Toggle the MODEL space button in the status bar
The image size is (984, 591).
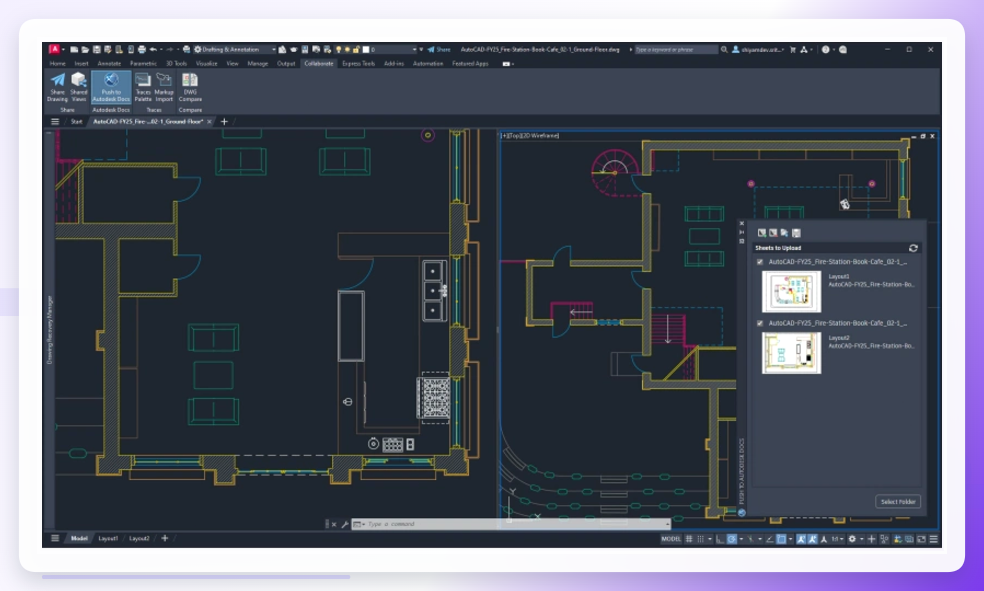tap(671, 539)
